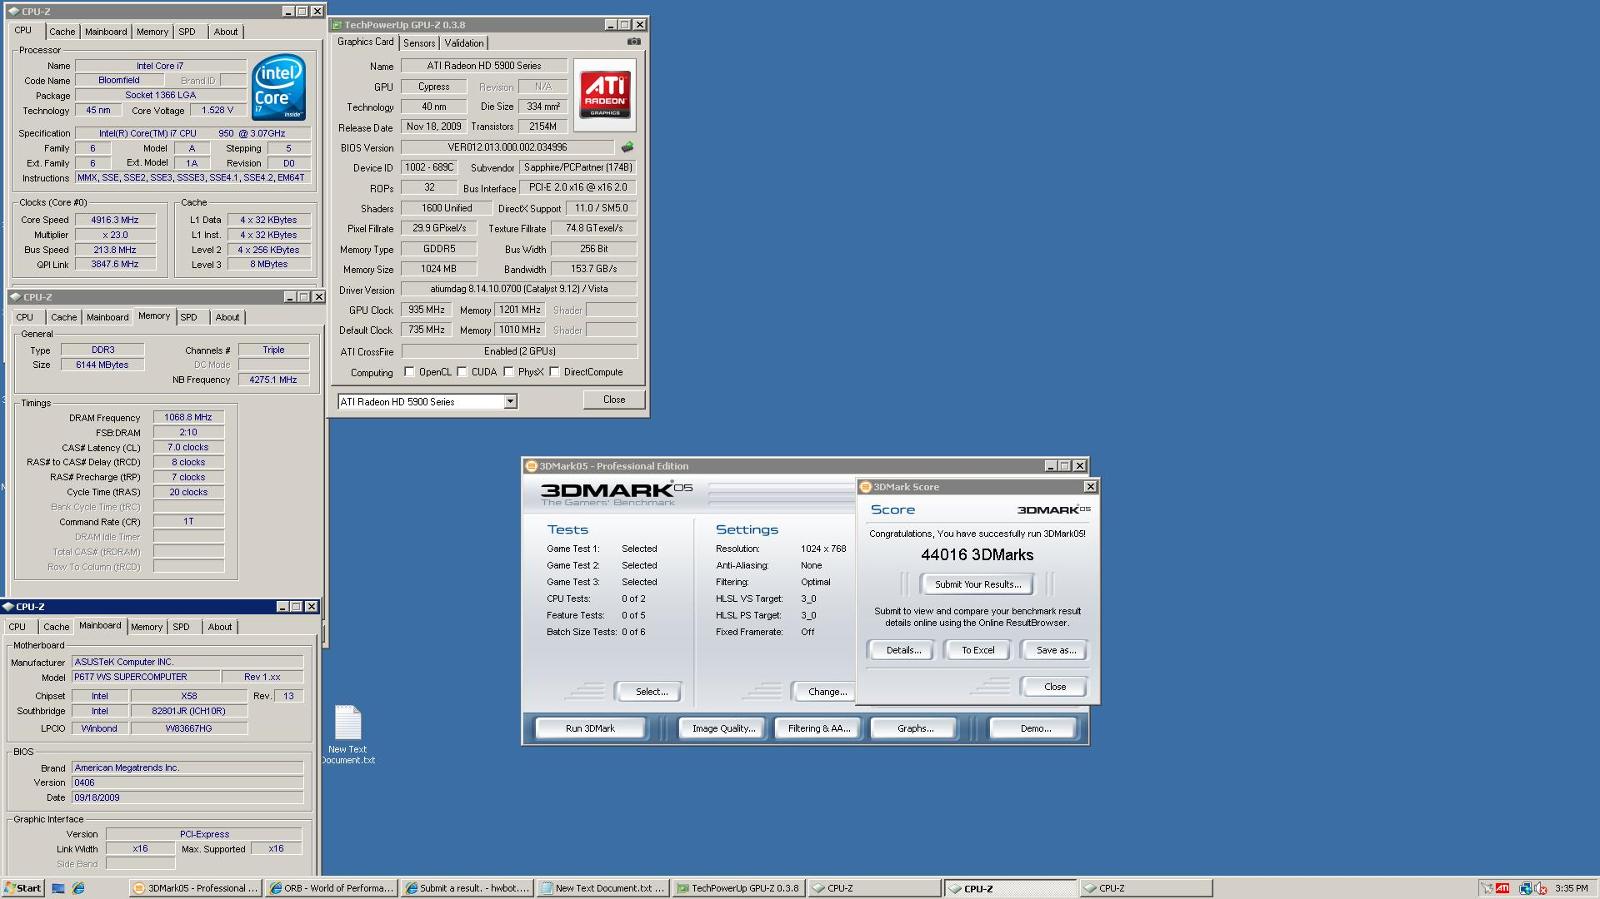Enable the CUDA checkbox
Image resolution: width=1600 pixels, height=899 pixels.
[462, 372]
